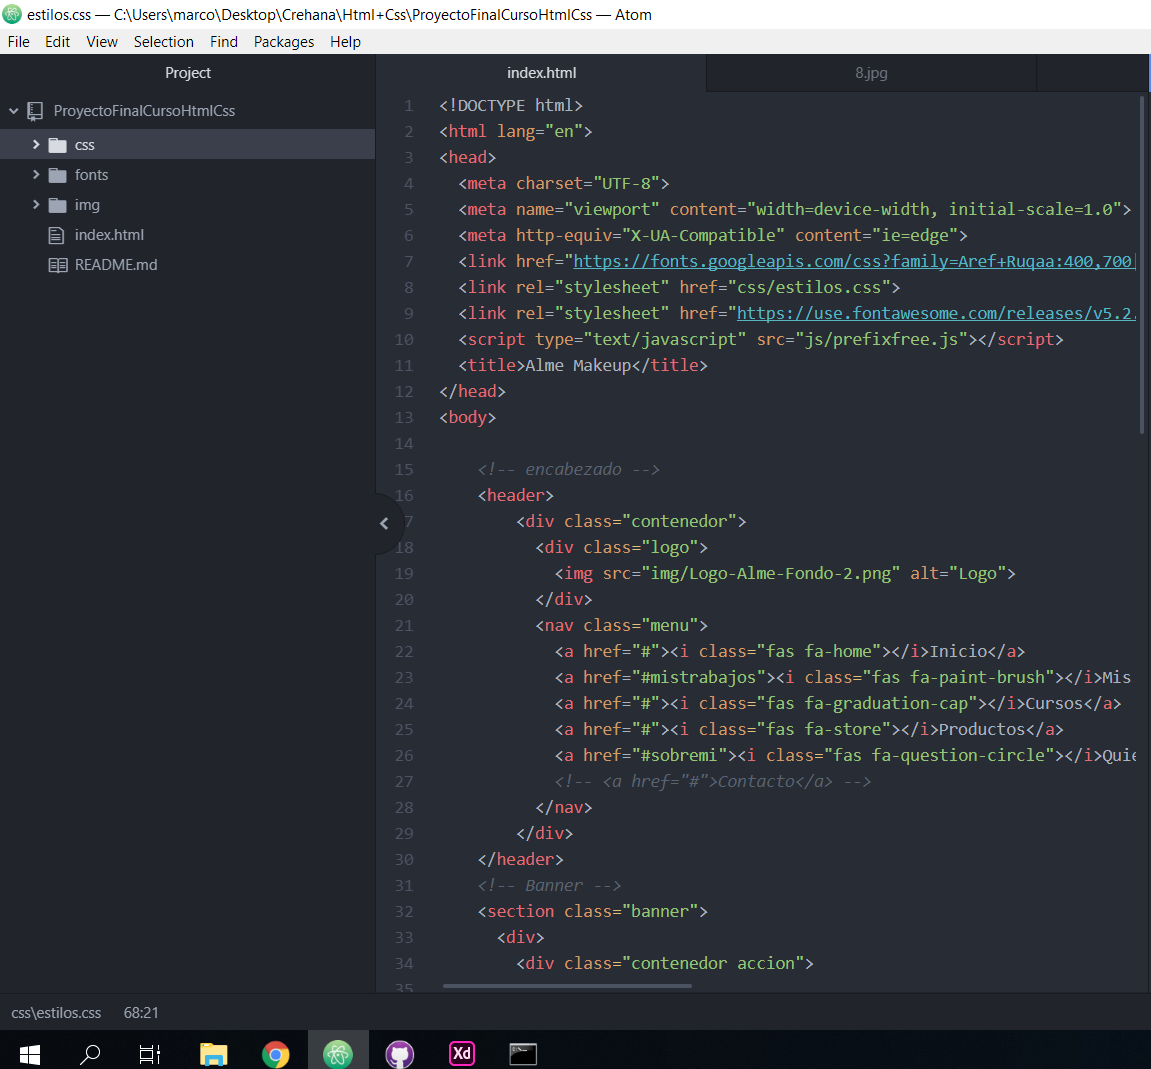The image size is (1151, 1069).
Task: Open the Edit menu
Action: [57, 42]
